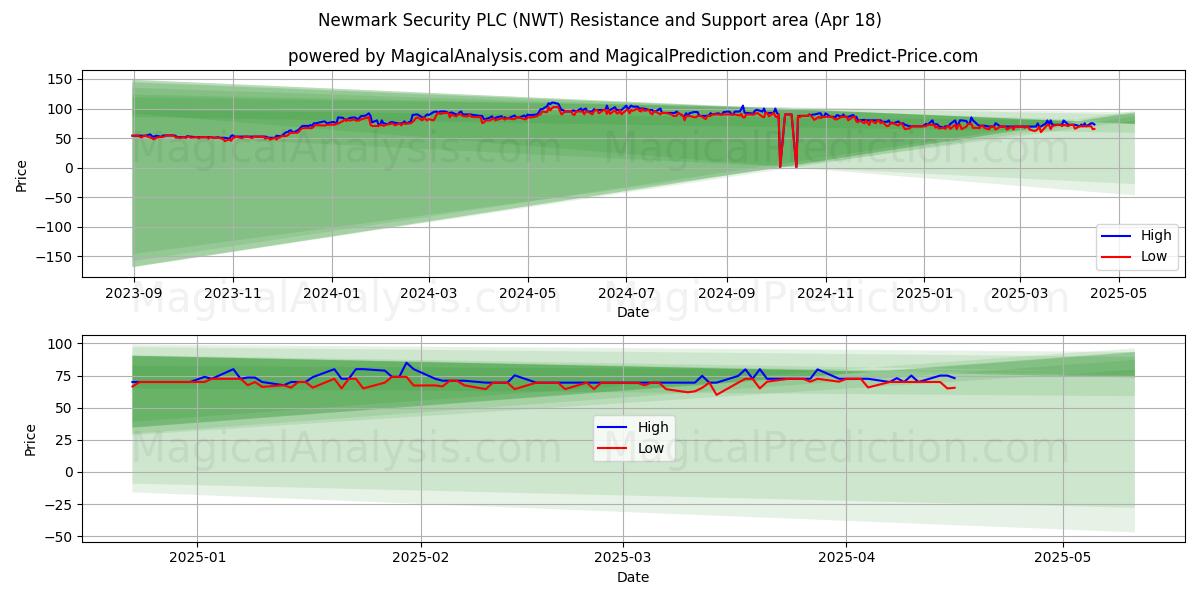
Task: Click the bottom chart y-axis value 100
Action: tap(61, 344)
